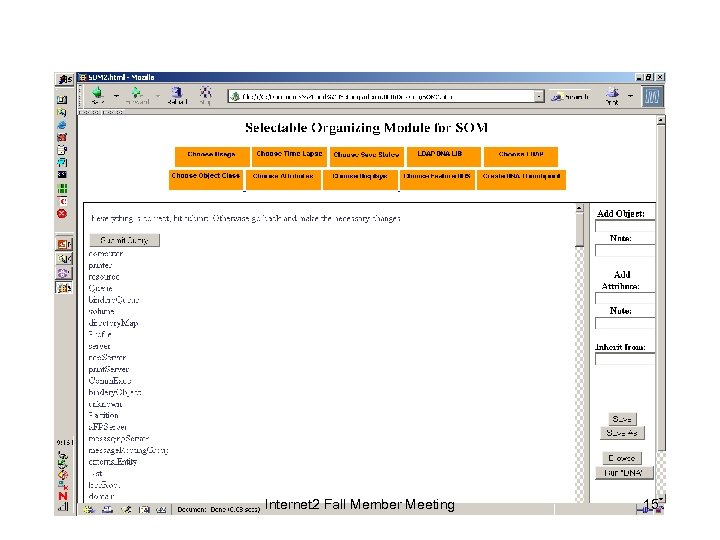Click the Save As button
The width and height of the screenshot is (720, 540).
click(x=622, y=433)
